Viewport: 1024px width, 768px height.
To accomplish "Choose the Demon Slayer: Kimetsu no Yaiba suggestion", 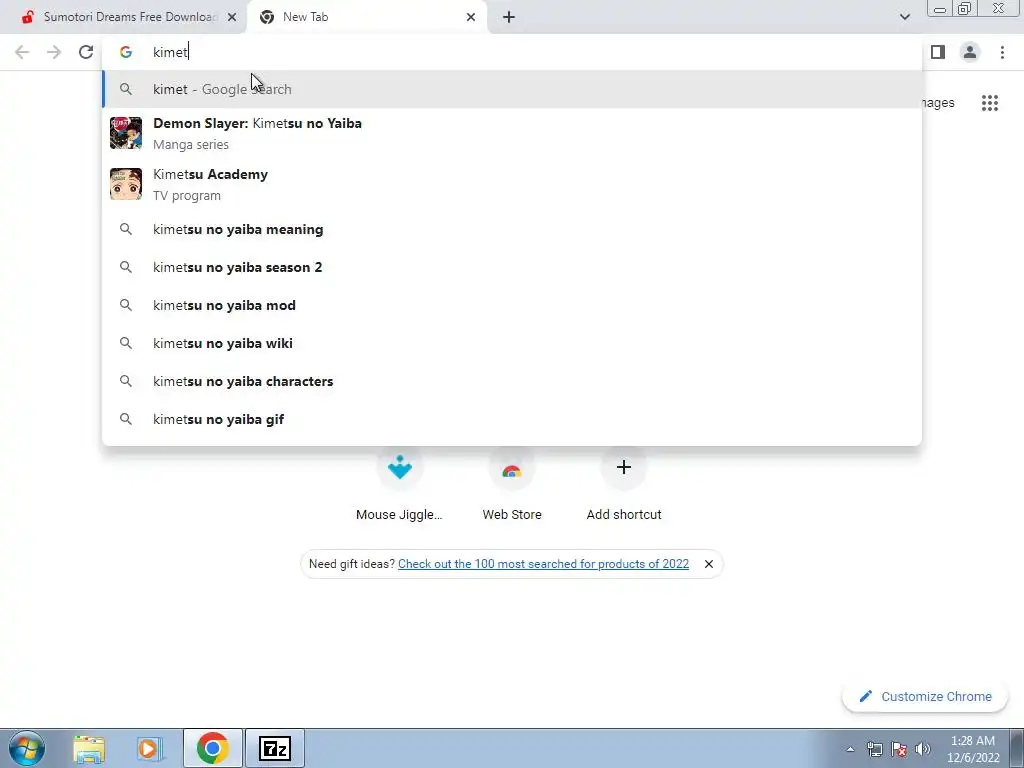I will click(512, 133).
